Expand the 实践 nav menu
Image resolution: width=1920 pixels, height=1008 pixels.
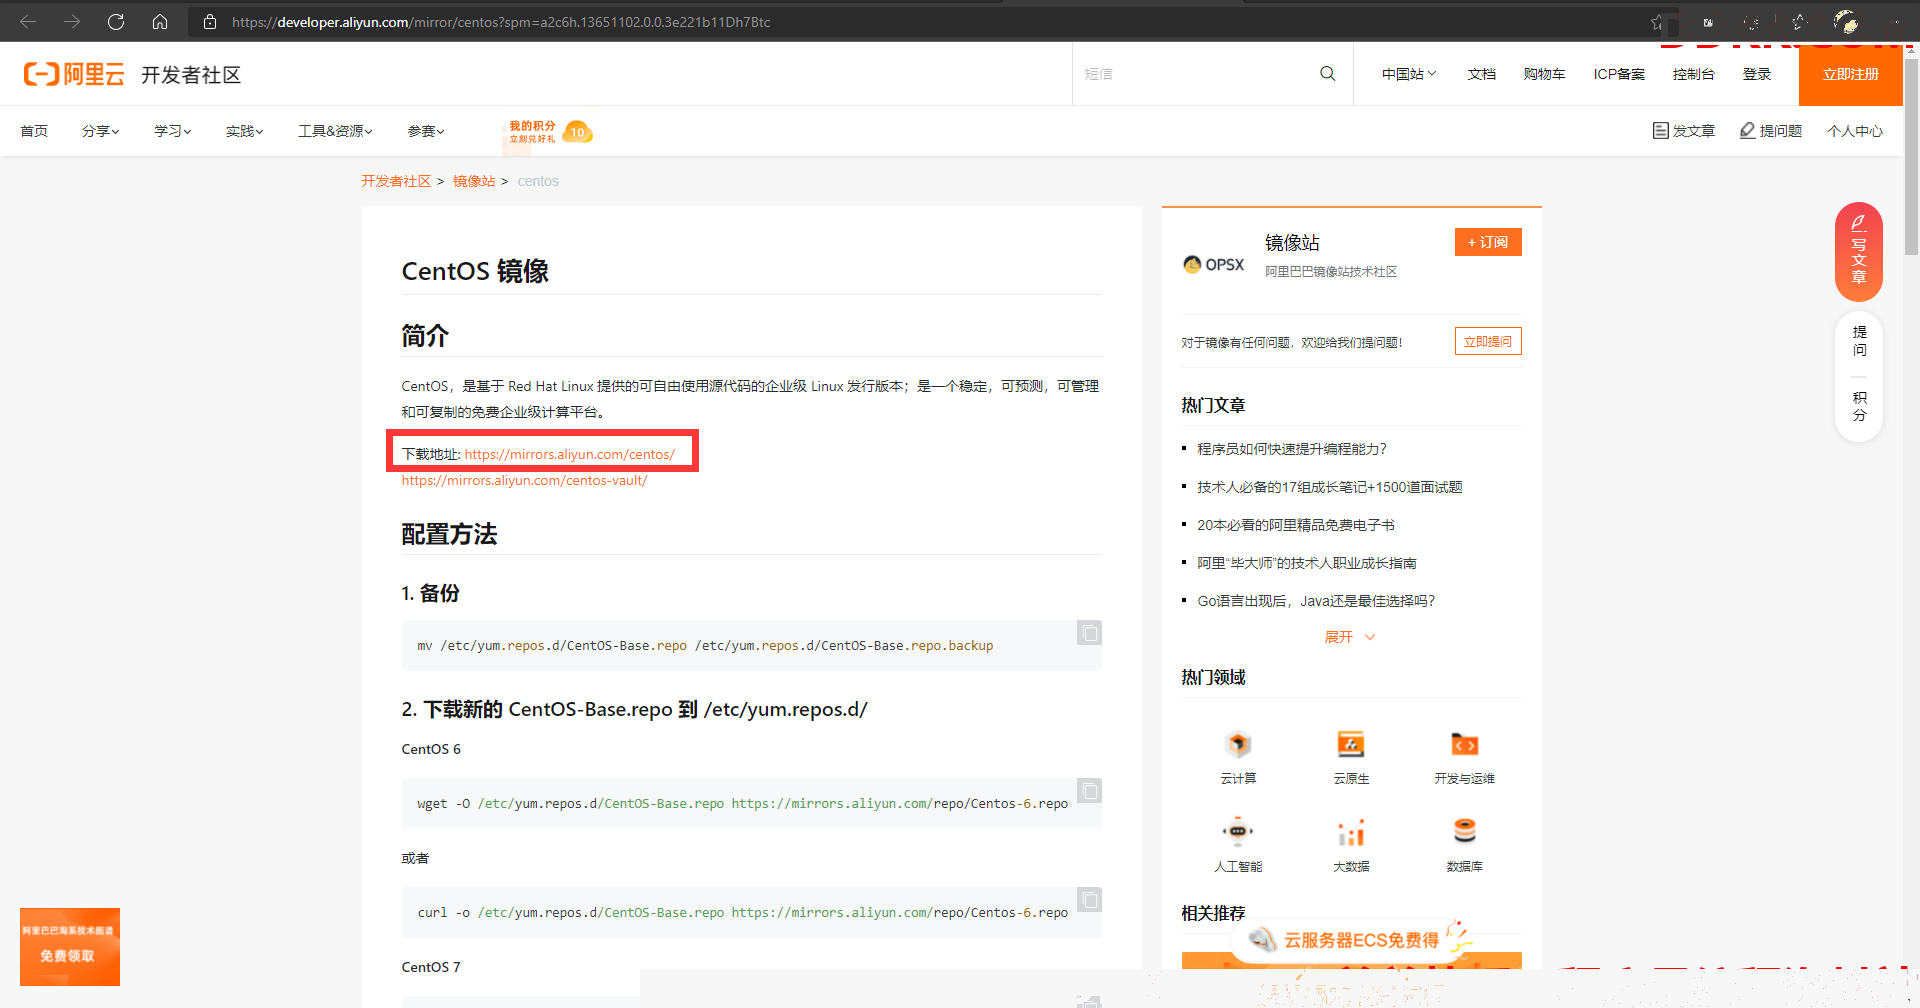[x=244, y=131]
